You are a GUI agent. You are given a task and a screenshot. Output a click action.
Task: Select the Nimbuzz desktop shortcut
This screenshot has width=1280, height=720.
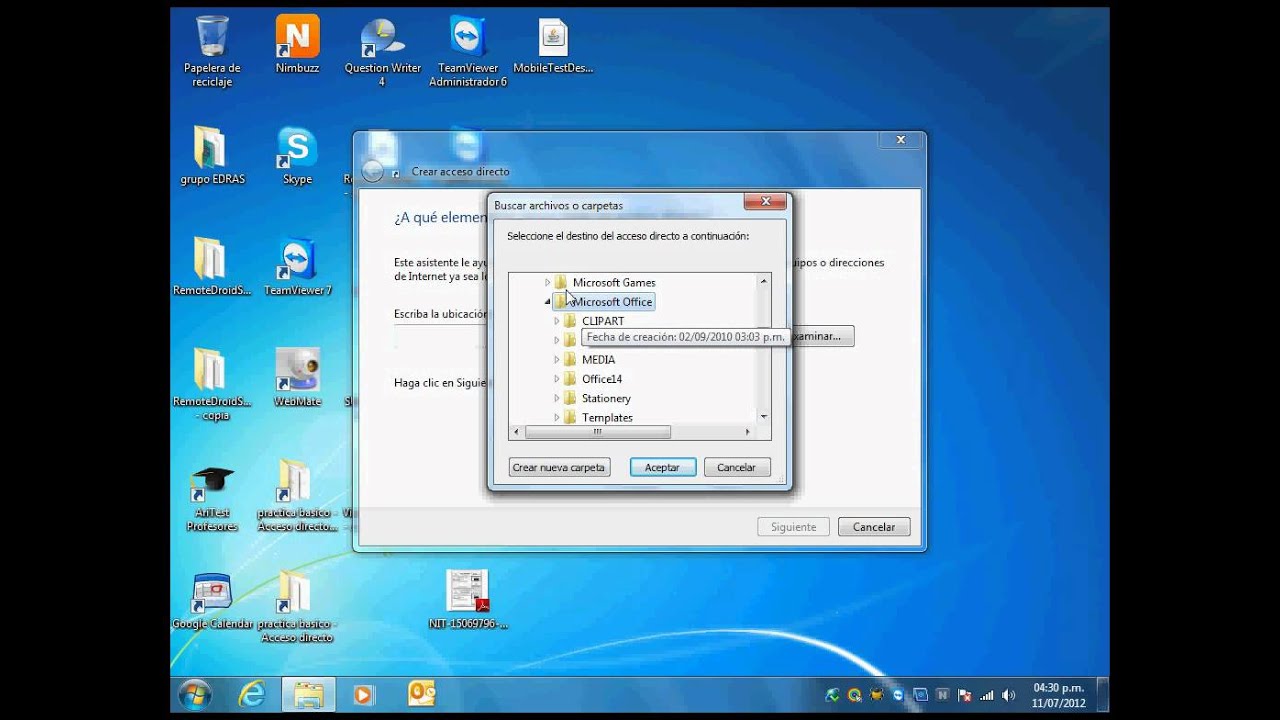coord(297,46)
